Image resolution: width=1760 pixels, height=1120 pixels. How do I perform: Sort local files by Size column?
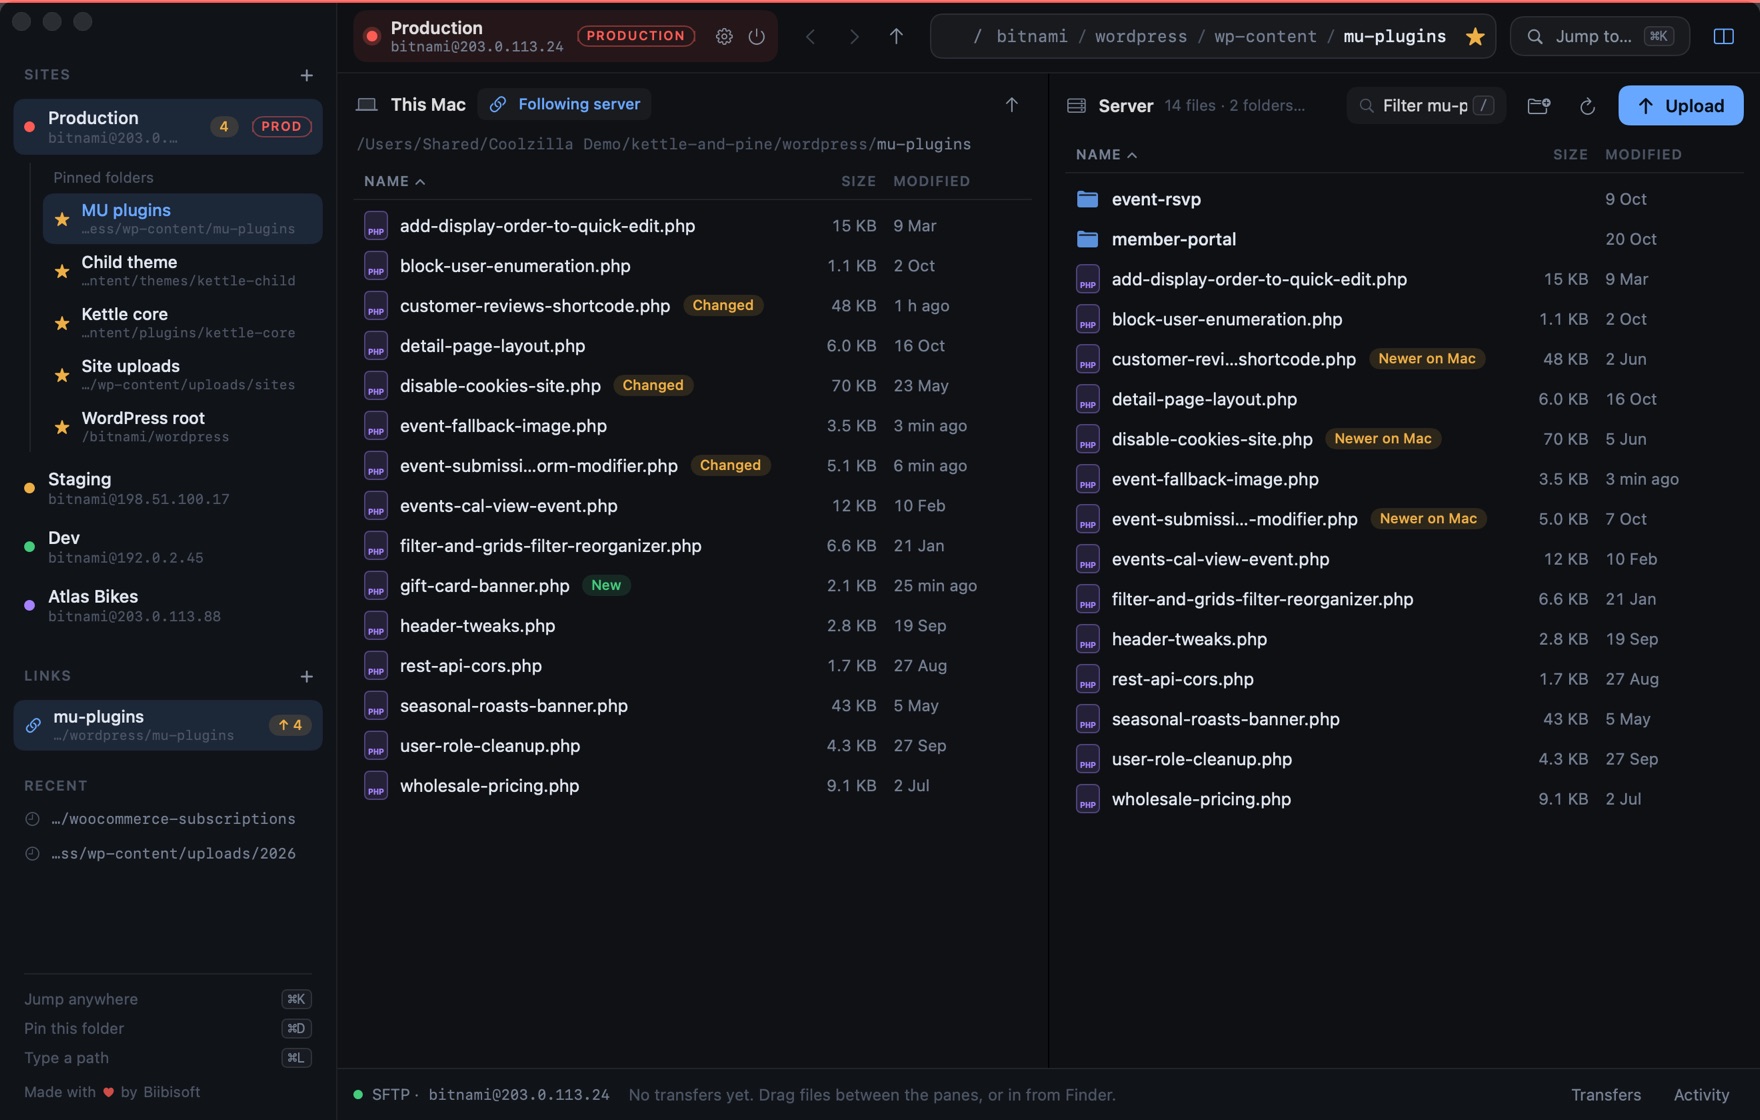[x=858, y=181]
